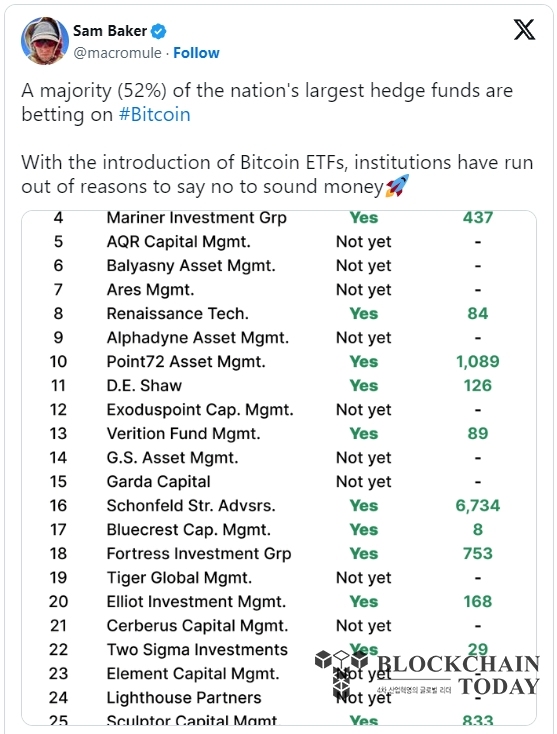Screen dimensions: 557x734
Task: Select the Fortress Investment Grp row
Action: tap(278, 554)
